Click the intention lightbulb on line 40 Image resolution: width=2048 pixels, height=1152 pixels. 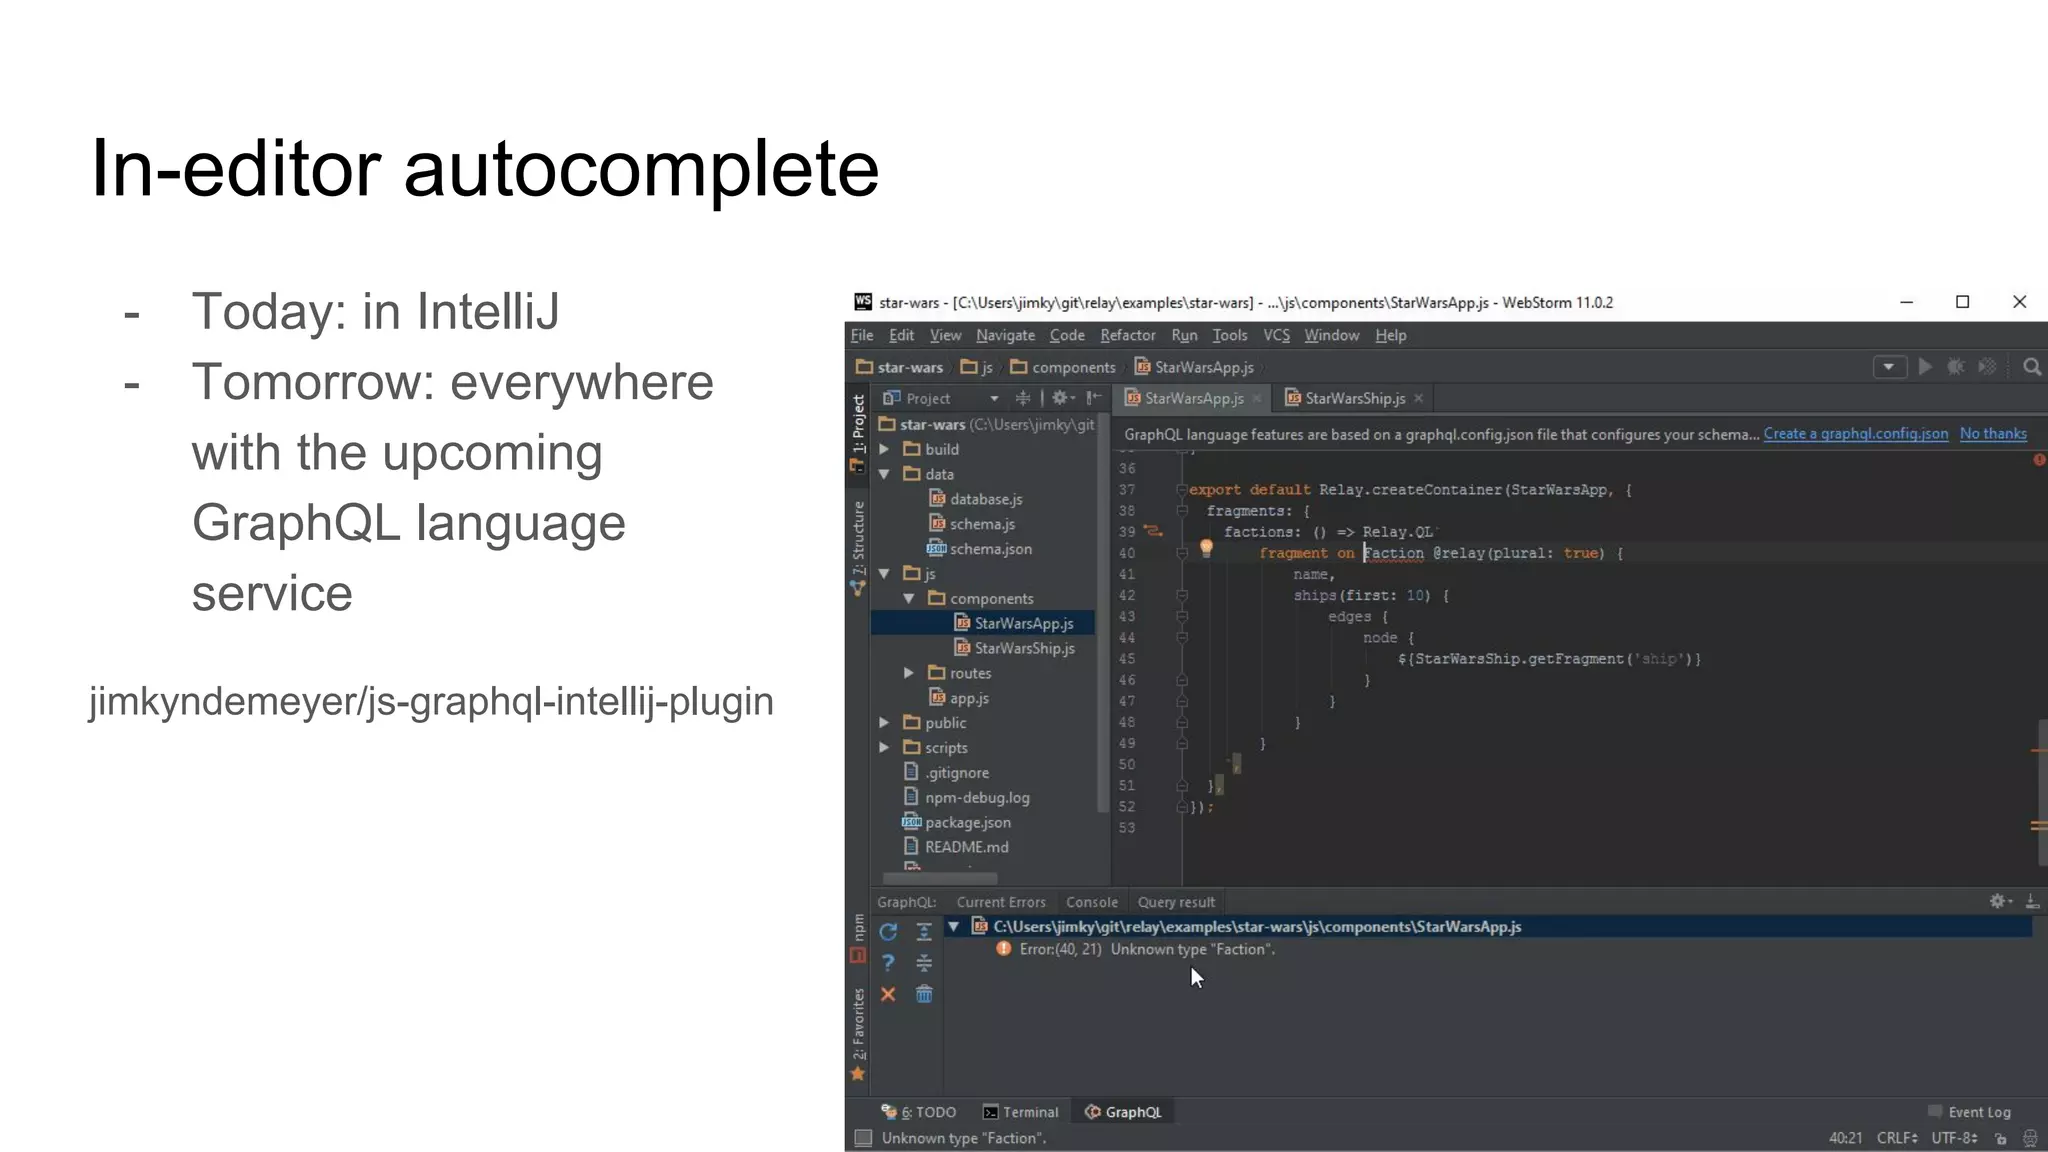click(1206, 548)
